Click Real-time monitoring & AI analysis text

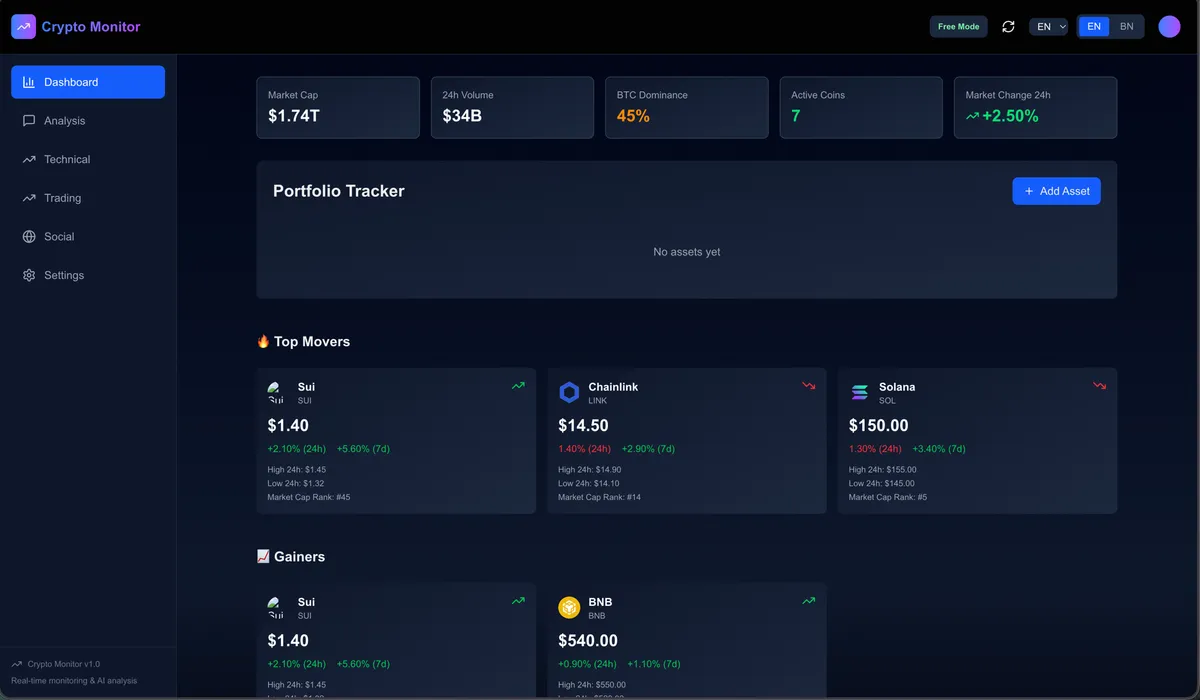[74, 681]
